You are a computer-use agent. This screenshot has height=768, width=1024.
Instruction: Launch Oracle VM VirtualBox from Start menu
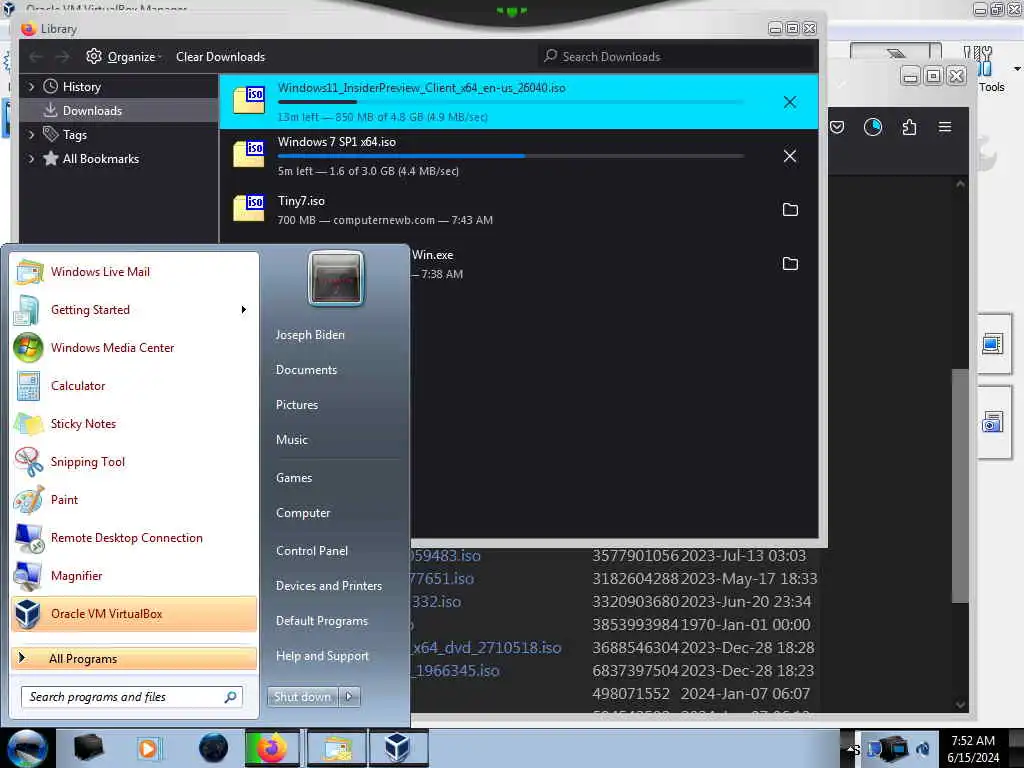tap(134, 614)
